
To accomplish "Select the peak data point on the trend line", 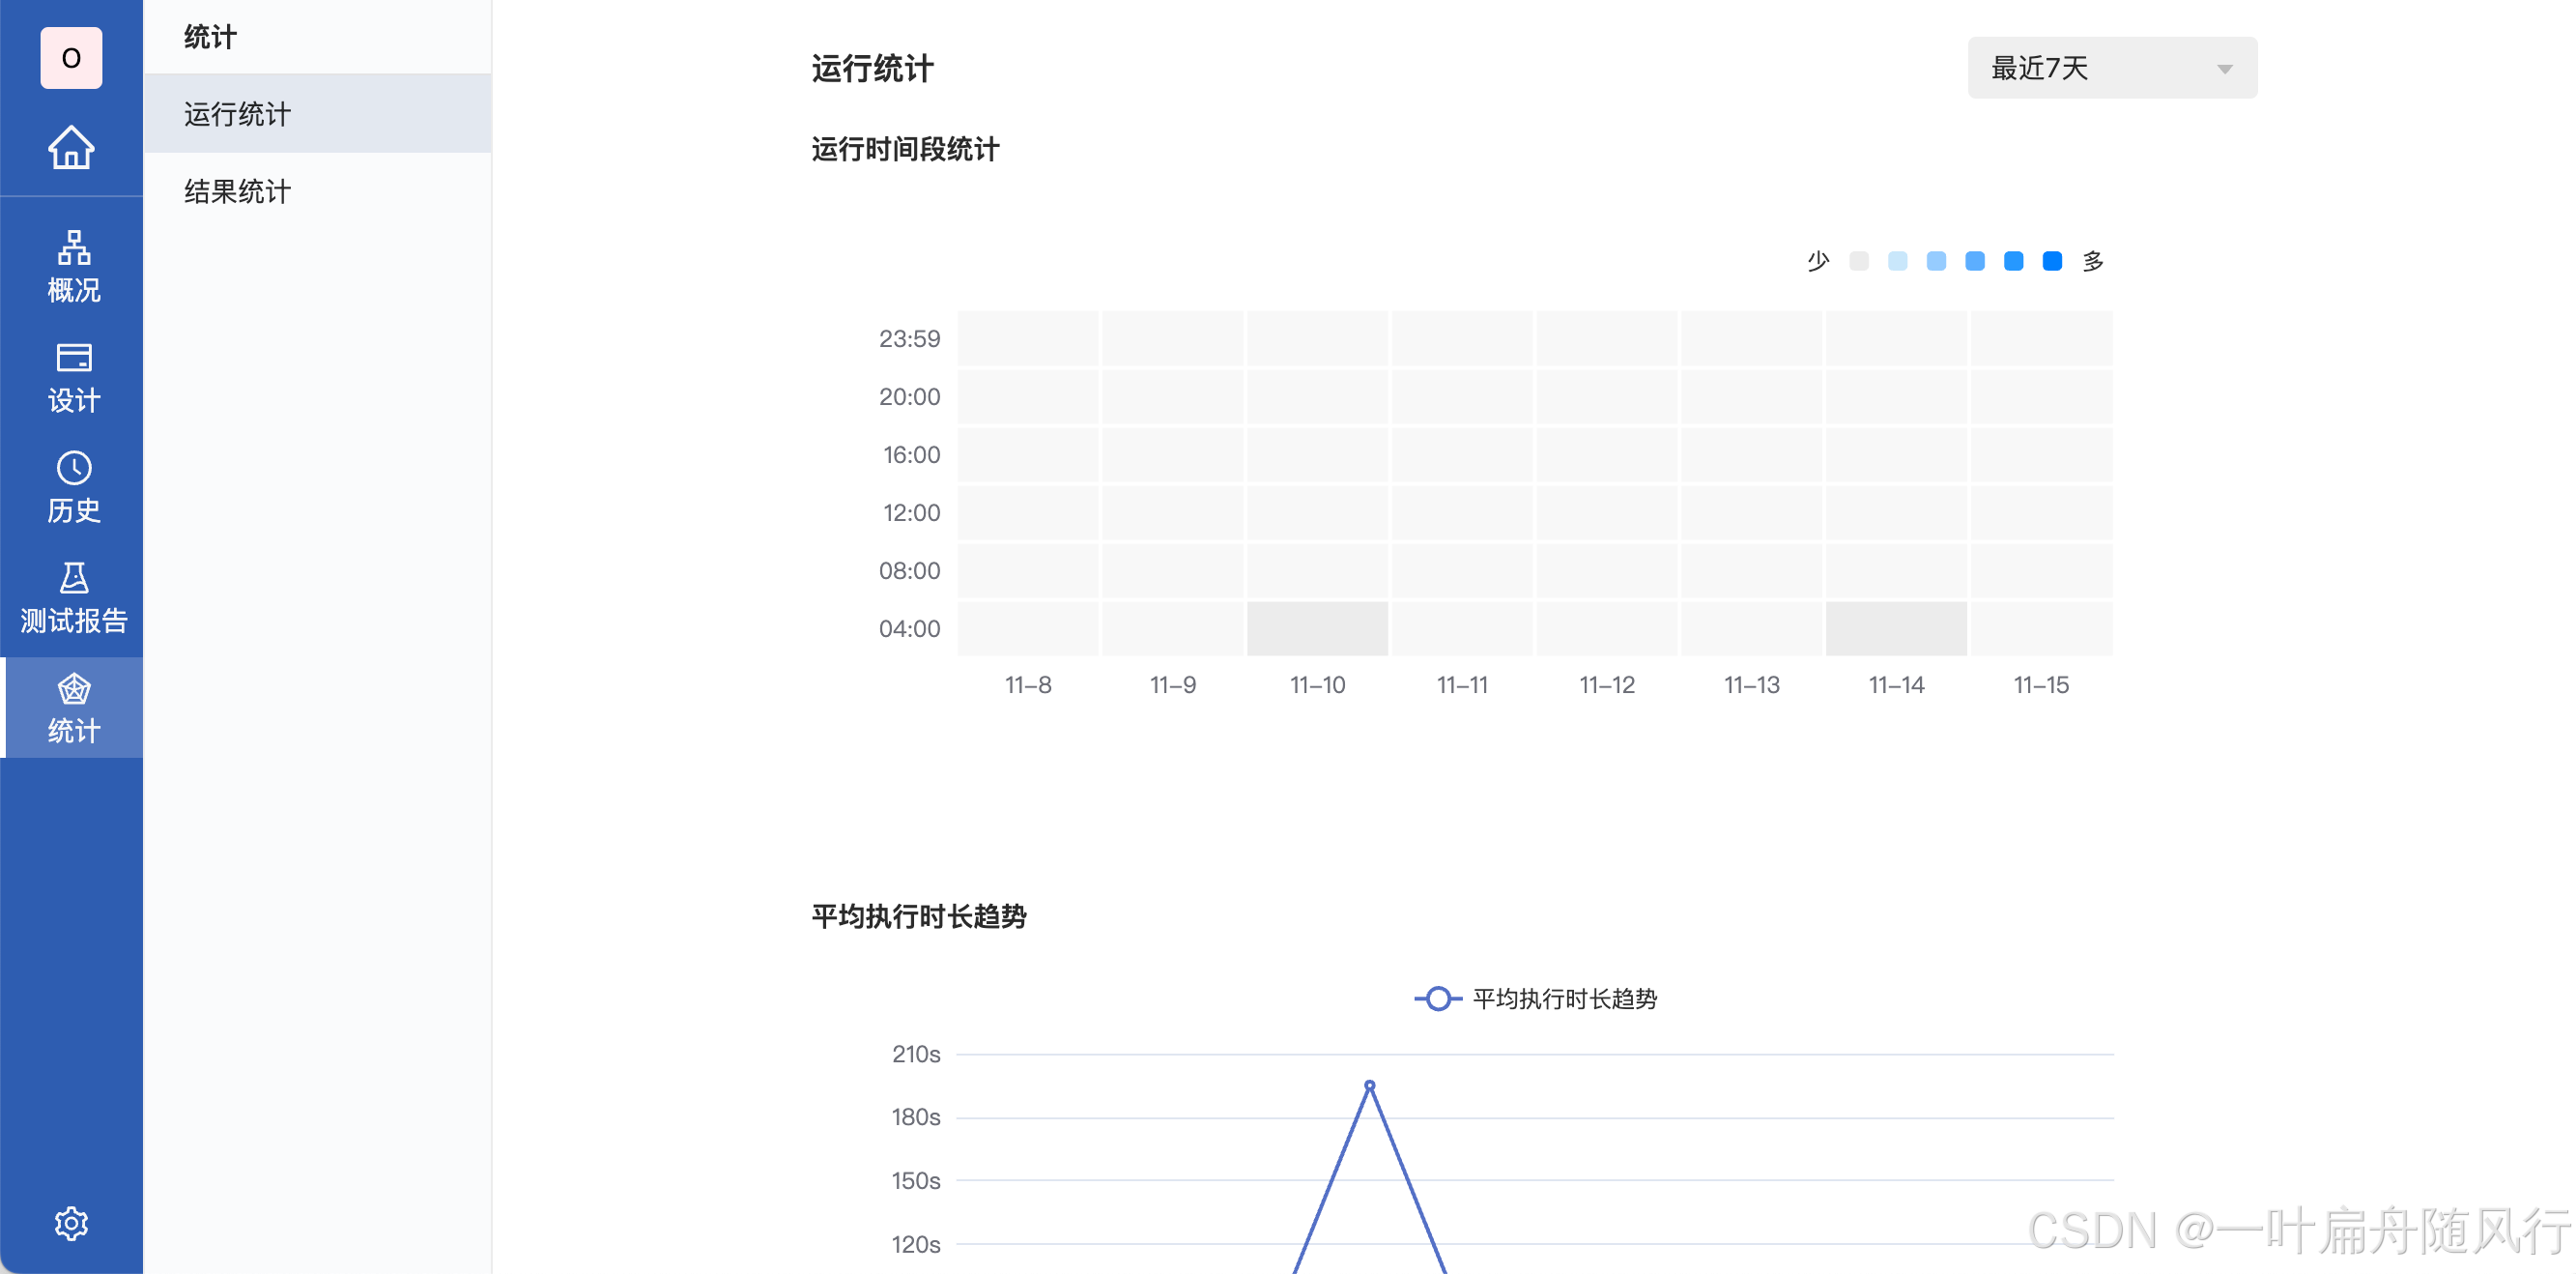I will tap(1369, 1085).
